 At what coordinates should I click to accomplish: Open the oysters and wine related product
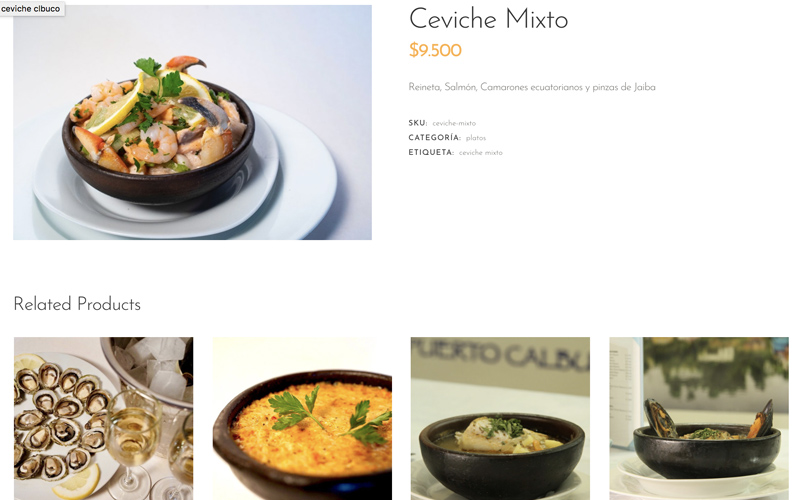(x=104, y=418)
